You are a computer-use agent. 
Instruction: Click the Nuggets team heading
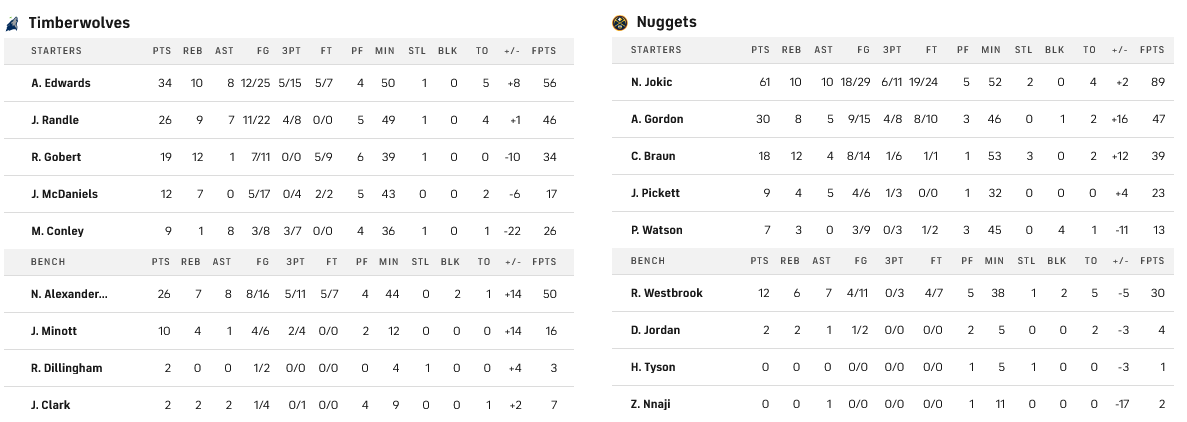point(666,22)
